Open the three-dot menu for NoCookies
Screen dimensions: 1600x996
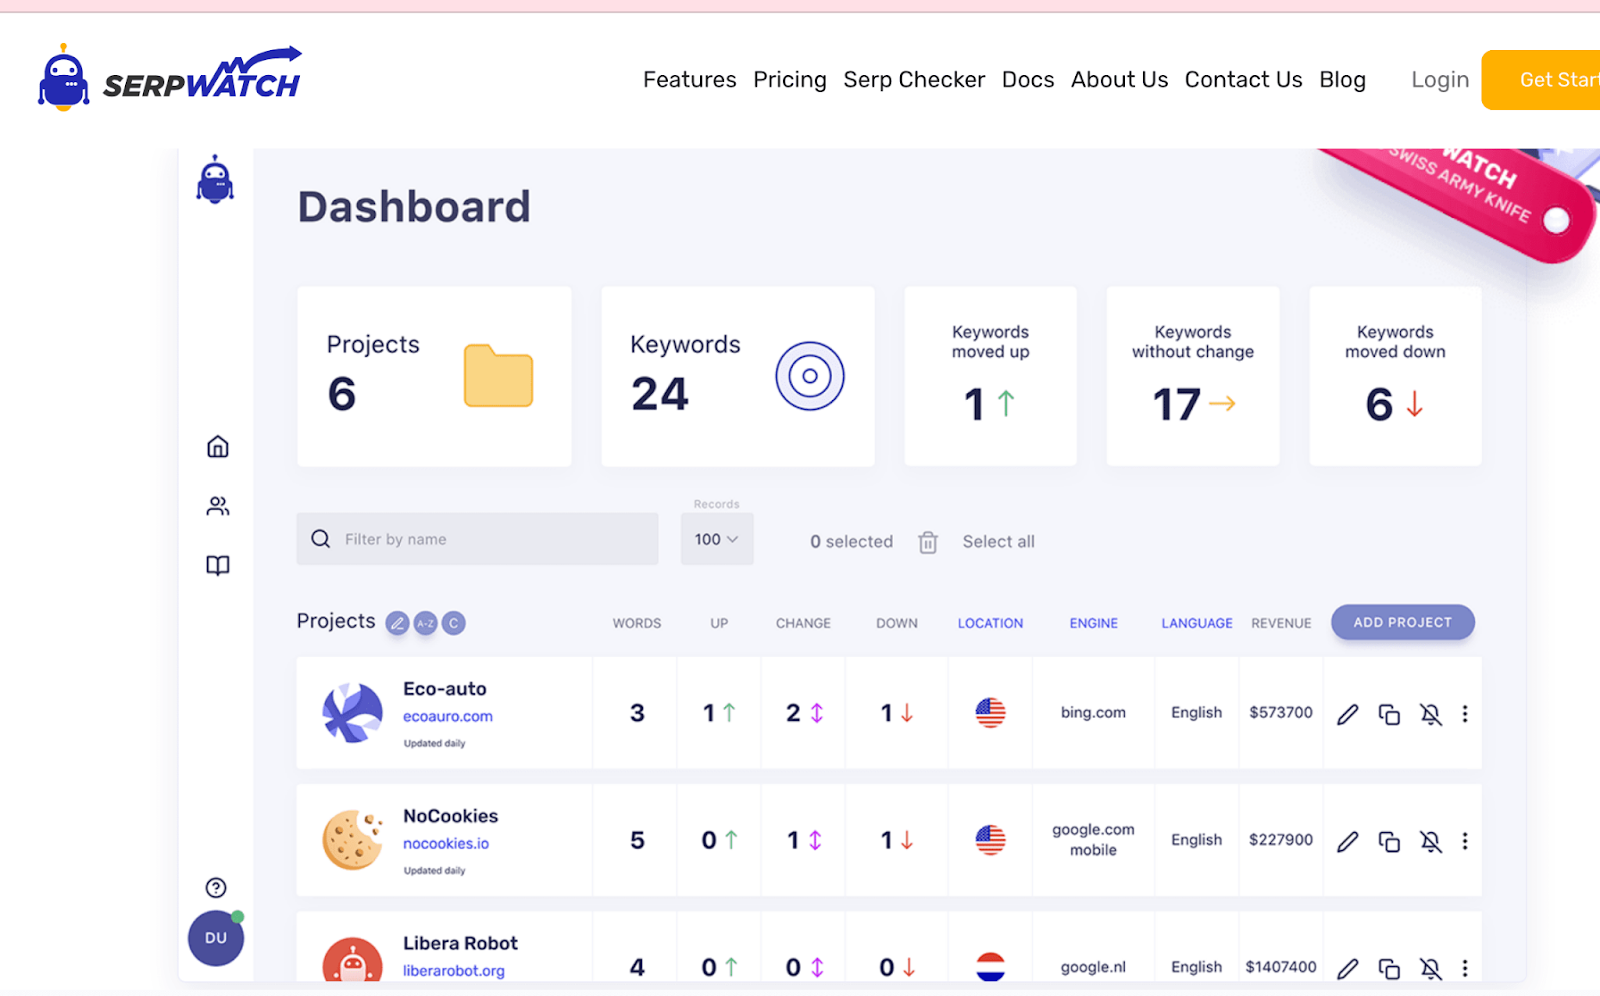(1465, 841)
